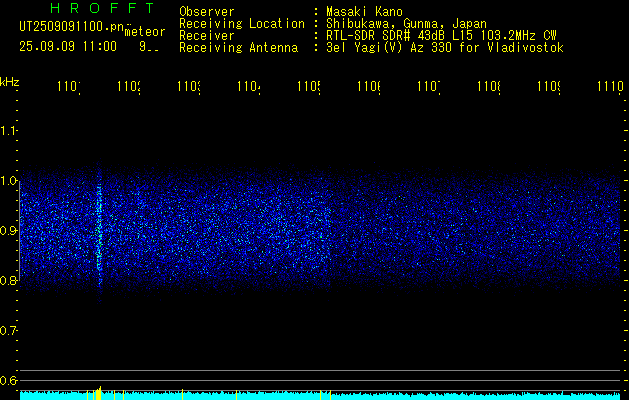The height and width of the screenshot is (400, 629).
Task: Click the Observer label
Action: pos(207,12)
